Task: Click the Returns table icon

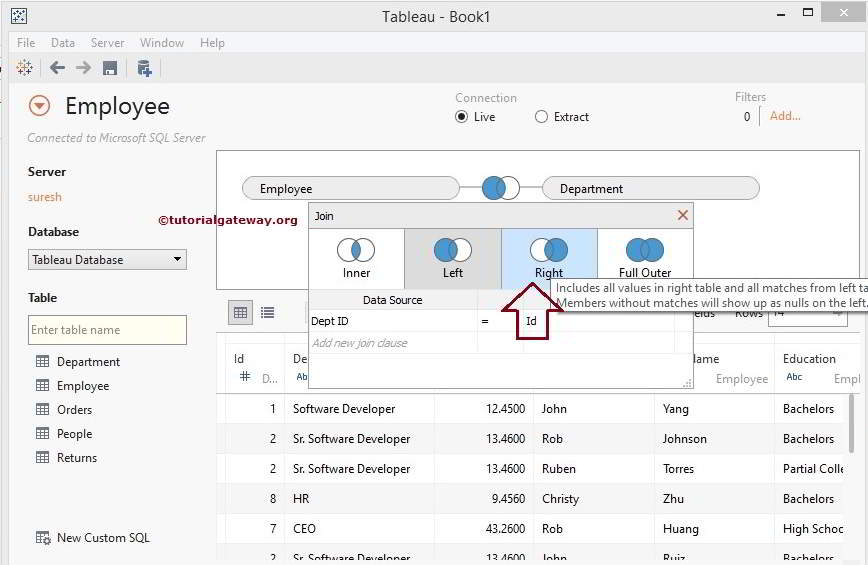Action: (x=43, y=457)
